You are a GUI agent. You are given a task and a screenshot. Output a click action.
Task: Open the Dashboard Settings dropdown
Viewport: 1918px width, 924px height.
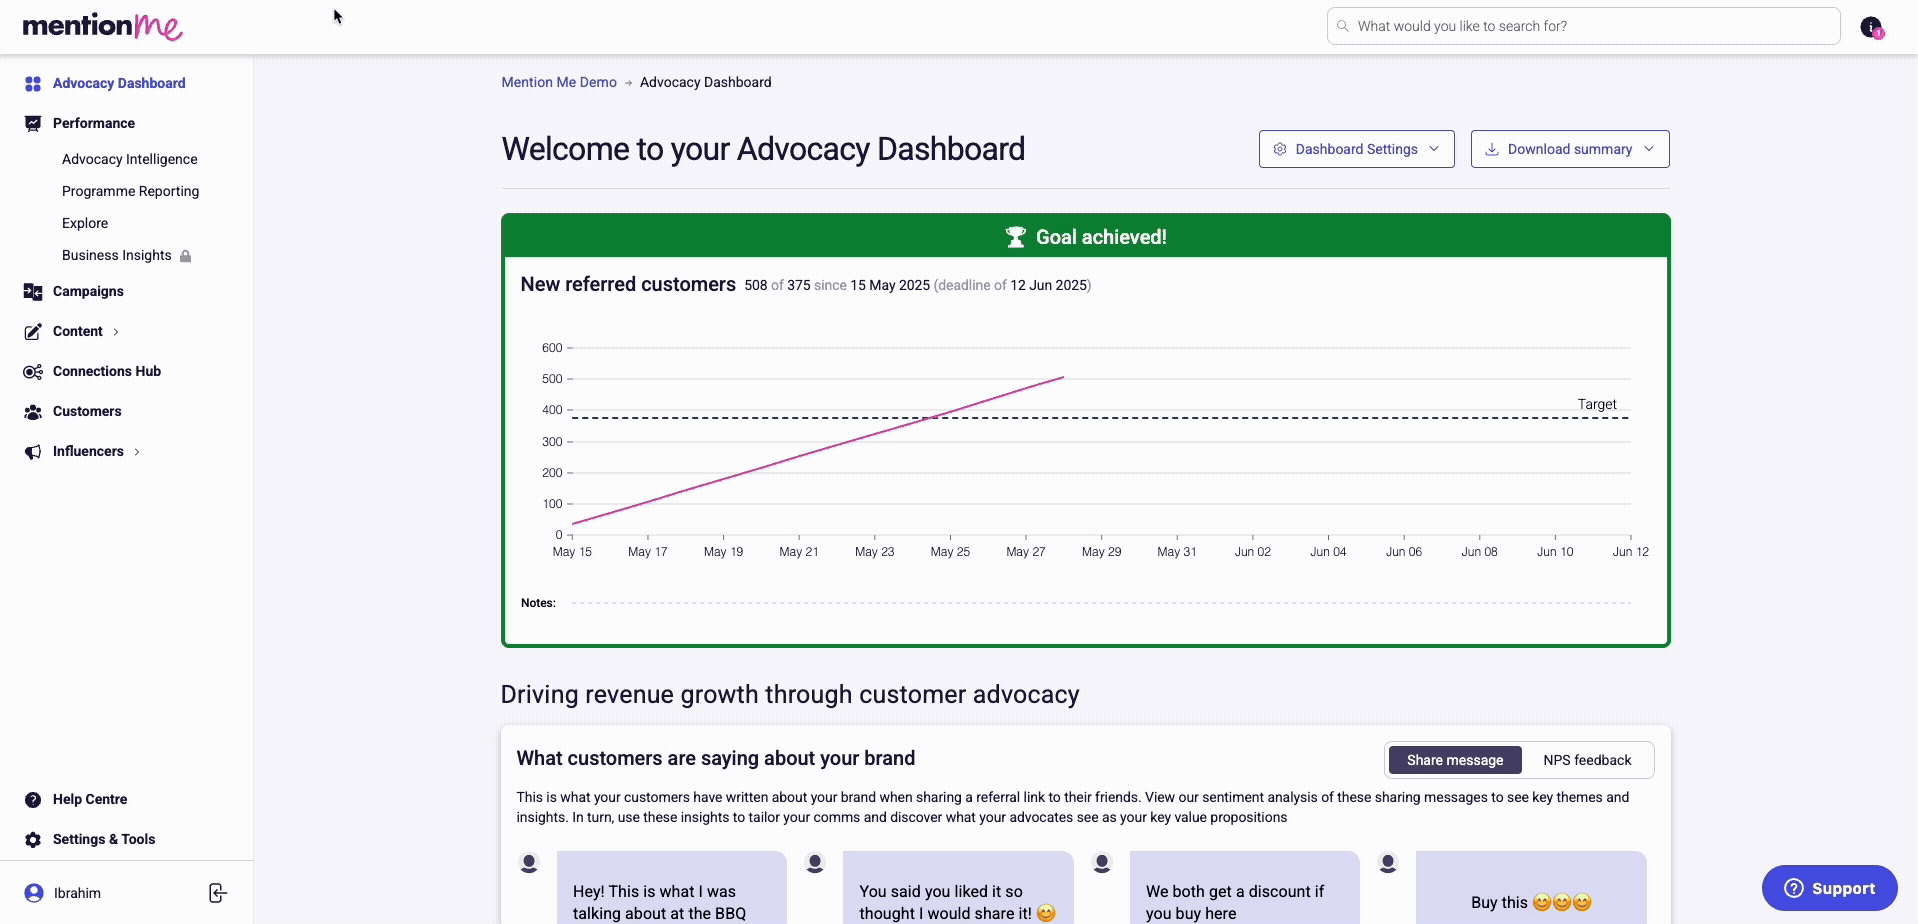pos(1356,149)
